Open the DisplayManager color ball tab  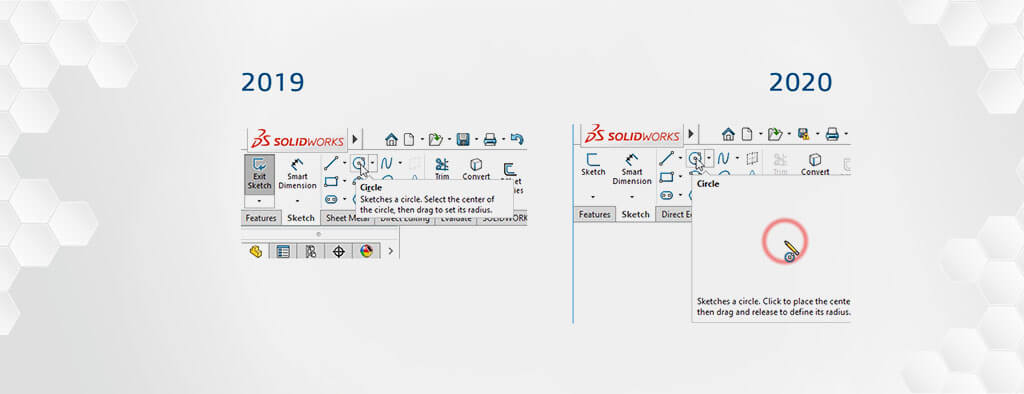(366, 251)
